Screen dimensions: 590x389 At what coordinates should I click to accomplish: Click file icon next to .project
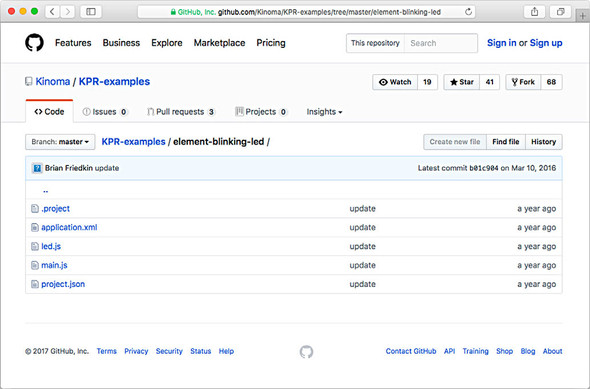pos(35,208)
